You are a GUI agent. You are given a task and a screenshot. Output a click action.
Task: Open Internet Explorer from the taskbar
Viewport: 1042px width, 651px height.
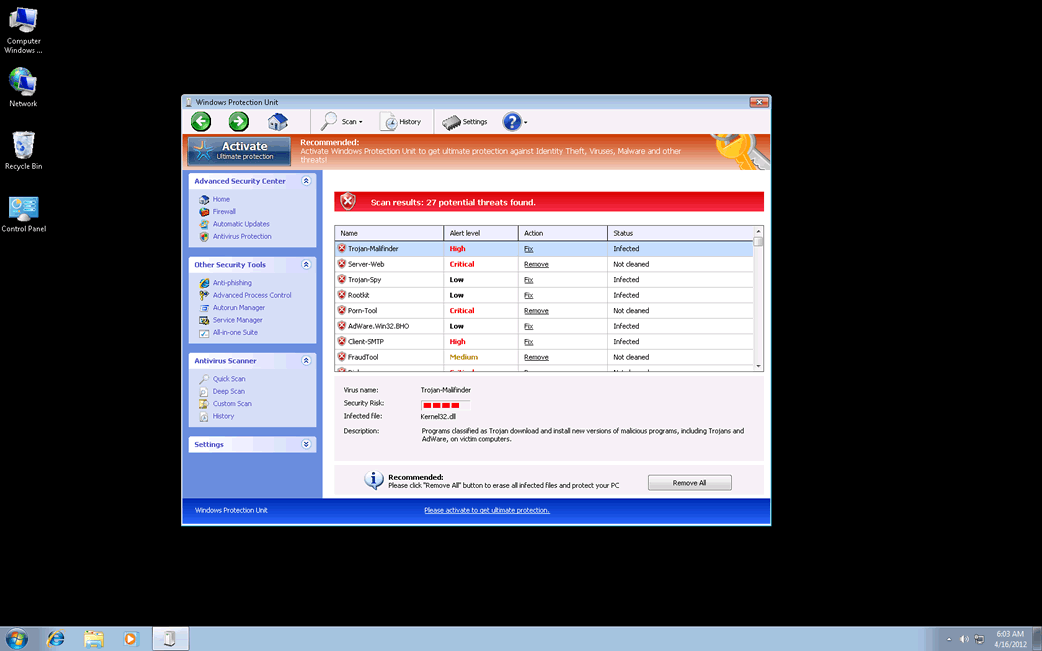[56, 639]
